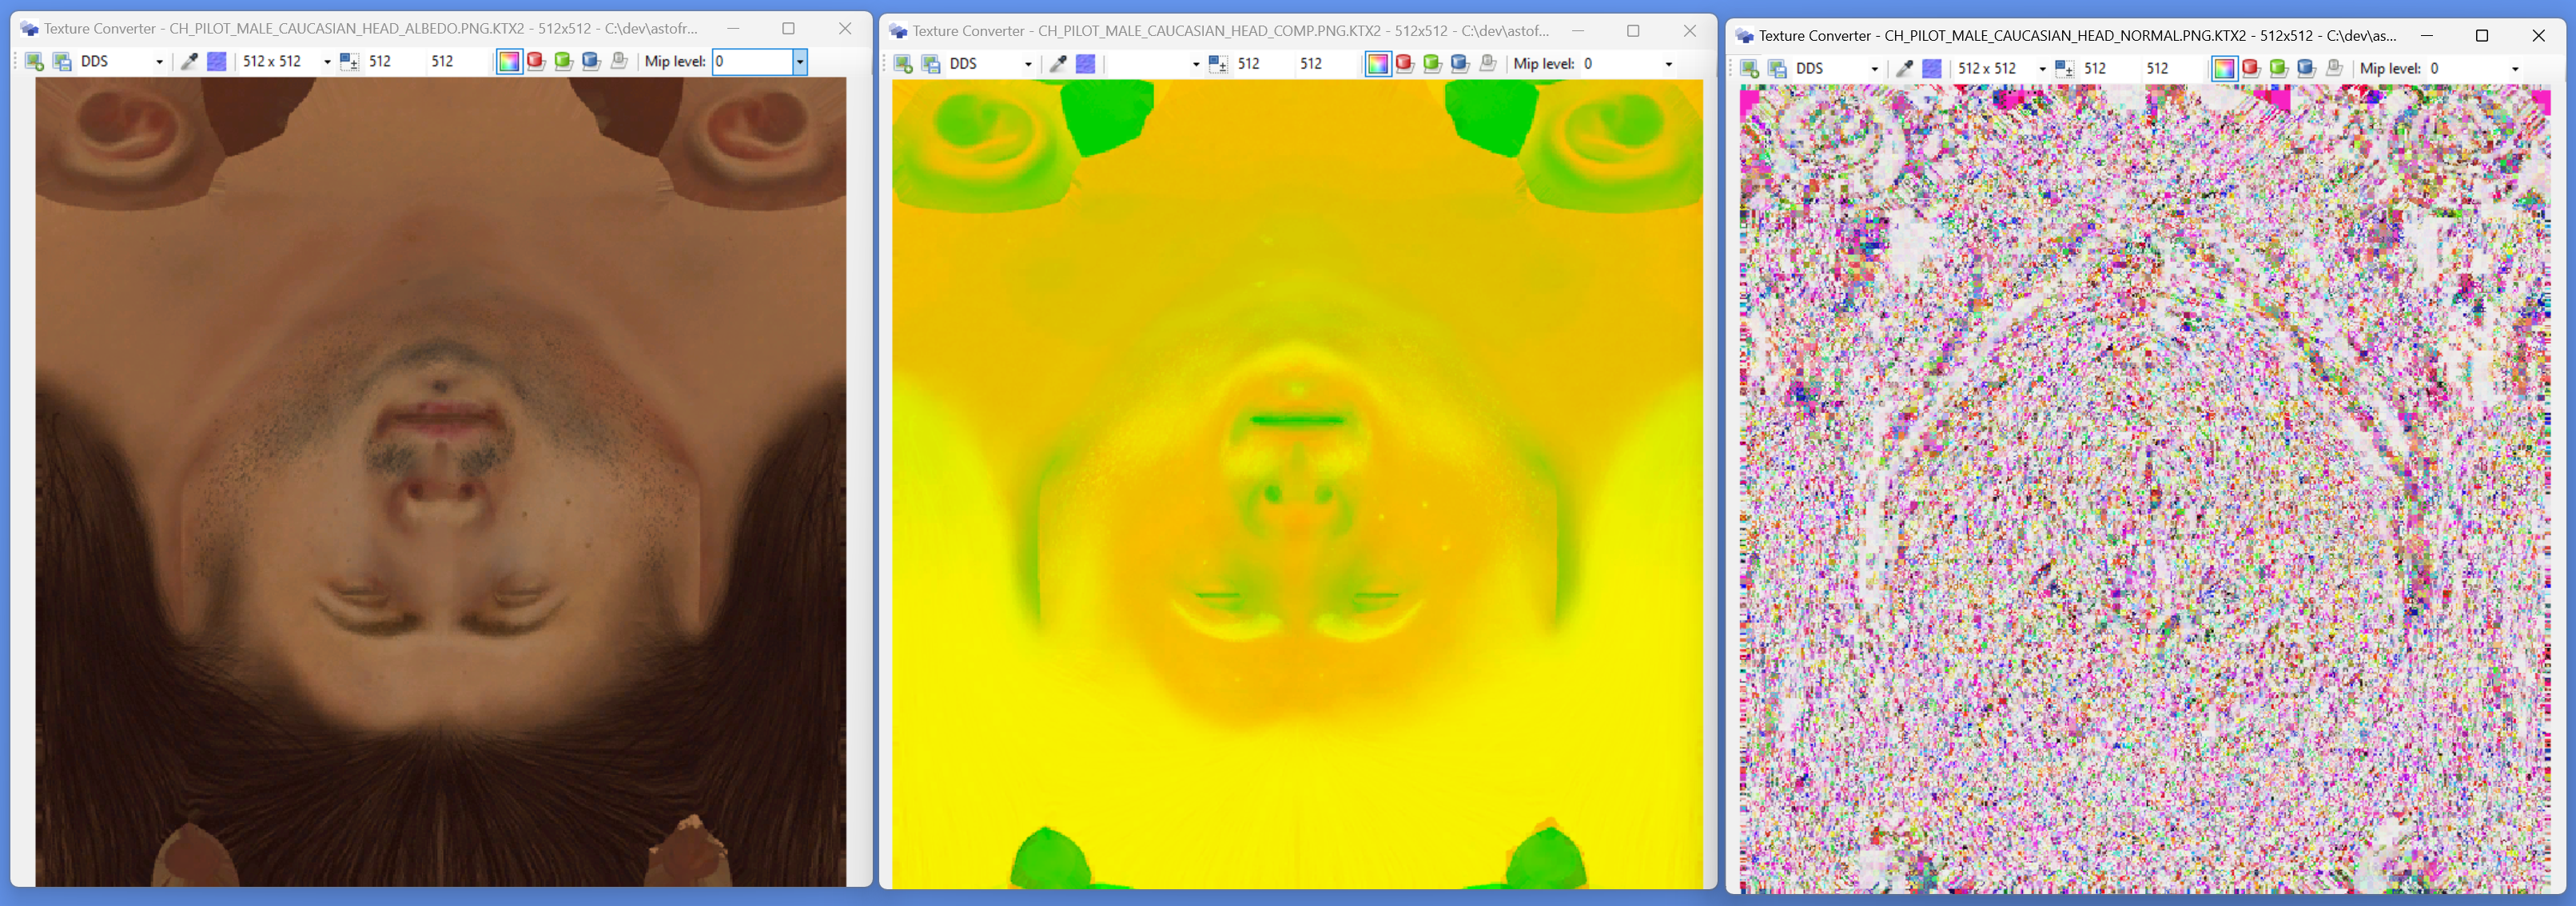Toggle the alpha channel in ALBEDO window
This screenshot has height=906, width=2576.
point(620,61)
